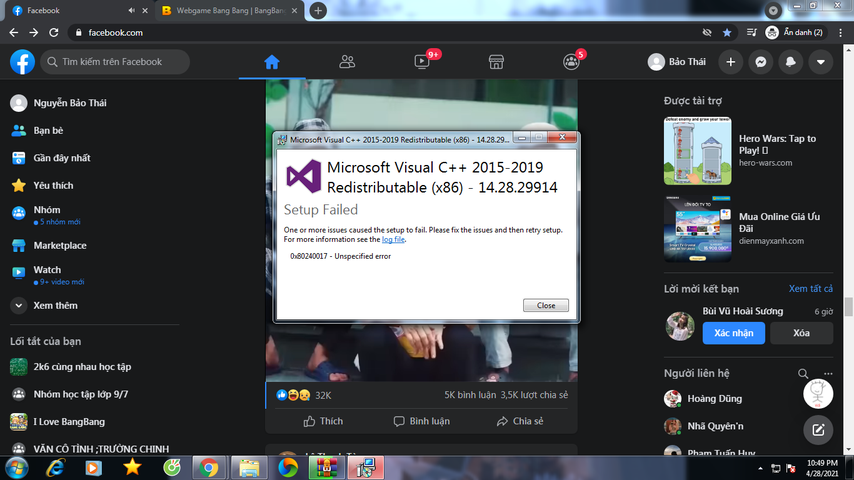Switch to Webgame Bang Bang browser tab

pos(229,10)
